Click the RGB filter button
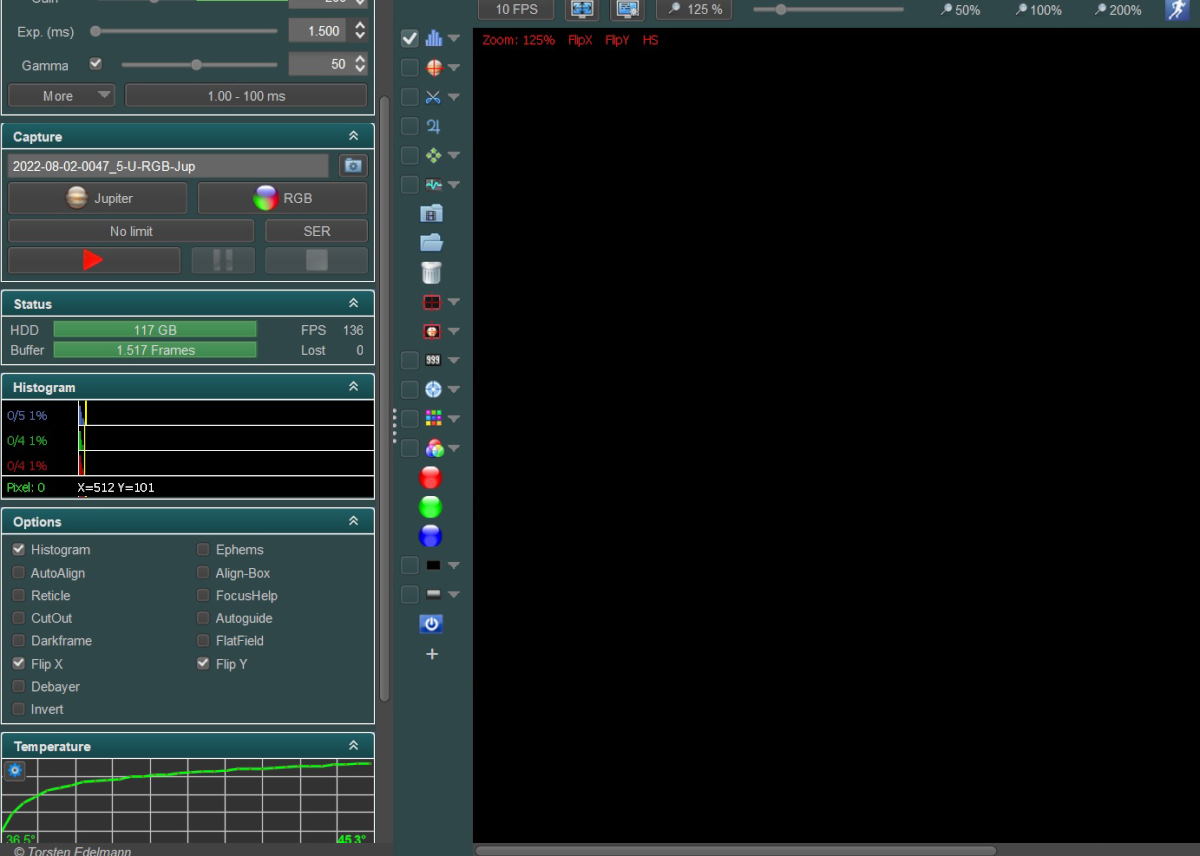The height and width of the screenshot is (856, 1200). pos(282,198)
